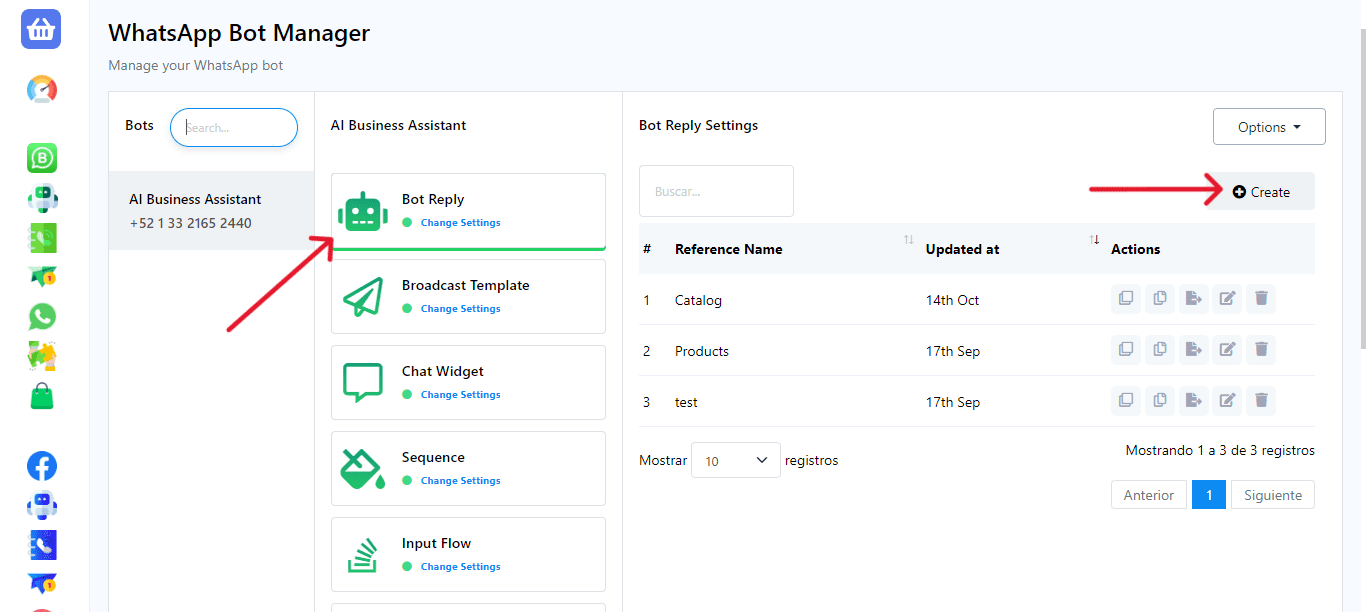Select the Broadcast Template section
1366x612 pixels.
pos(468,296)
